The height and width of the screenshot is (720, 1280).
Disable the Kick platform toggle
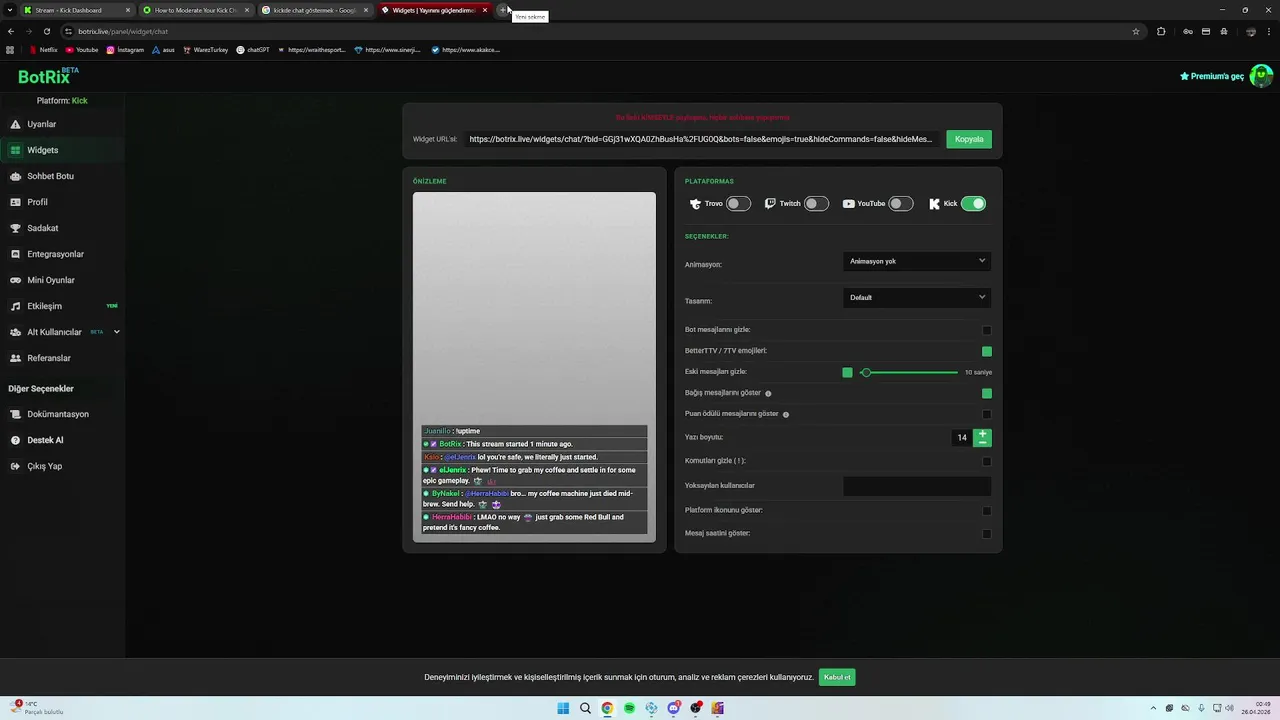point(973,204)
